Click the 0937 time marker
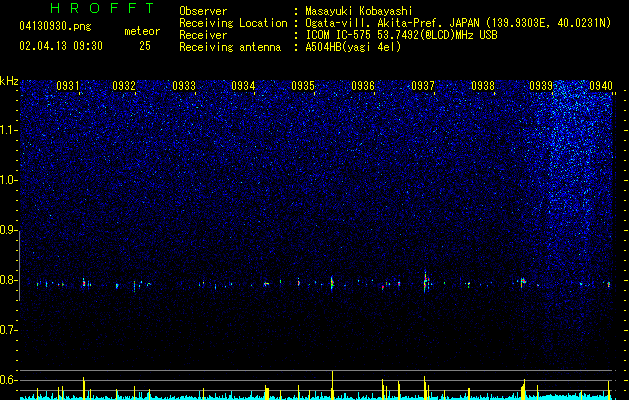This screenshot has height=400, width=629. [423, 86]
